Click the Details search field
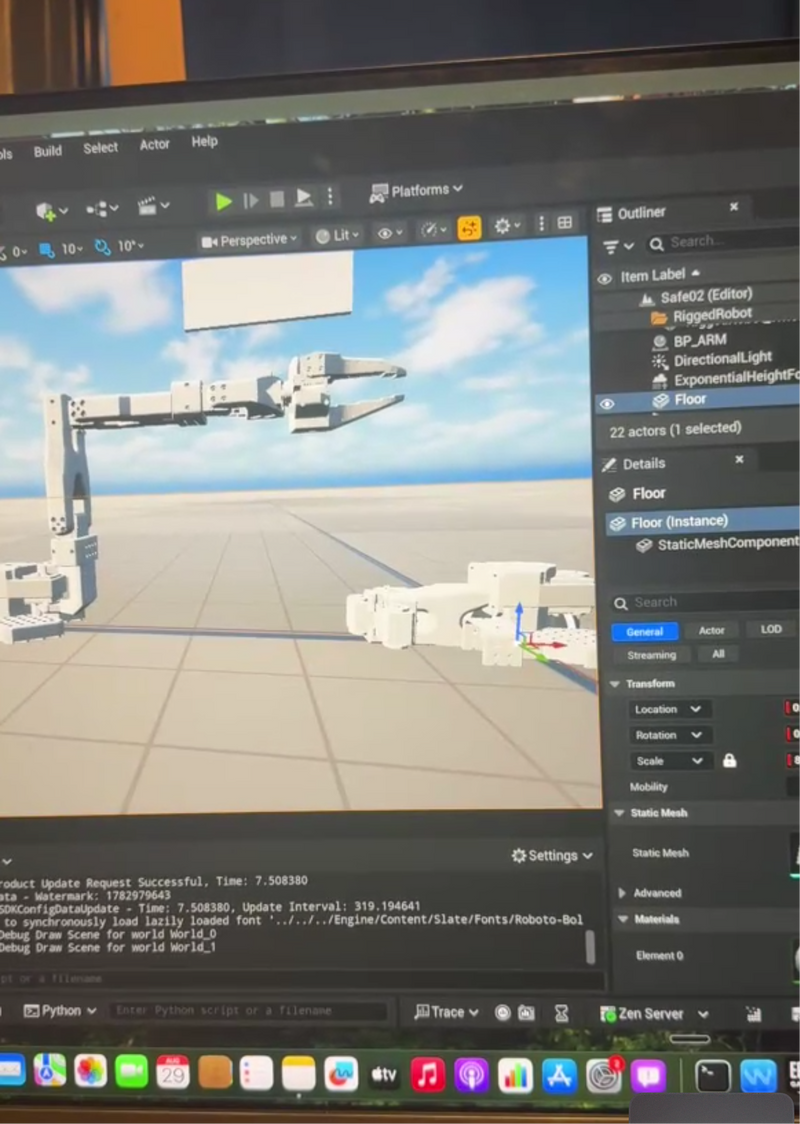This screenshot has height=1124, width=800. pos(706,602)
